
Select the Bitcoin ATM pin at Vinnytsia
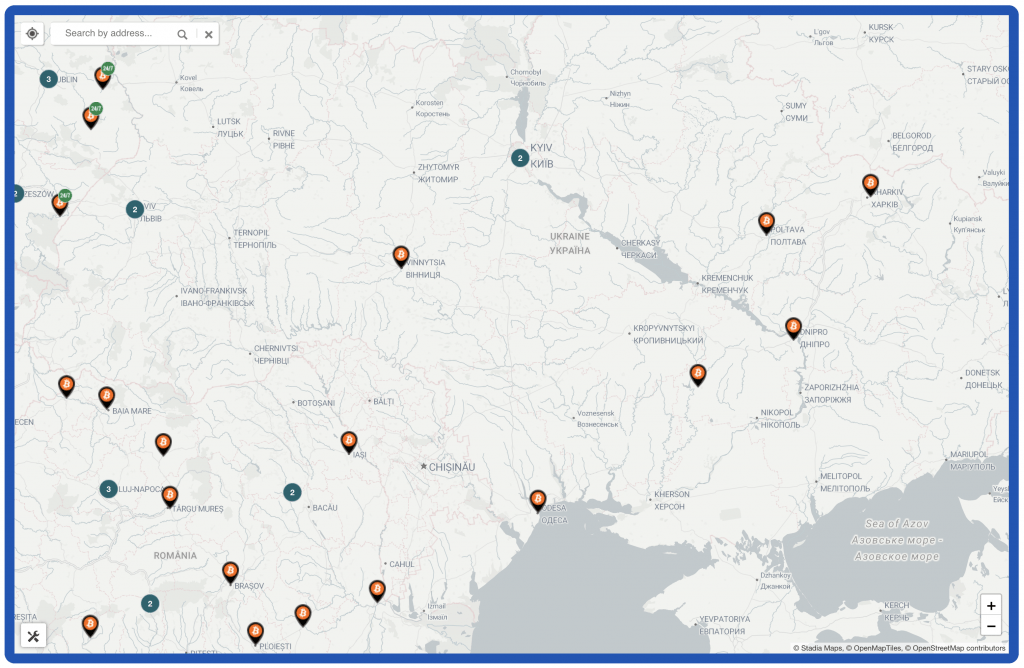coord(401,256)
